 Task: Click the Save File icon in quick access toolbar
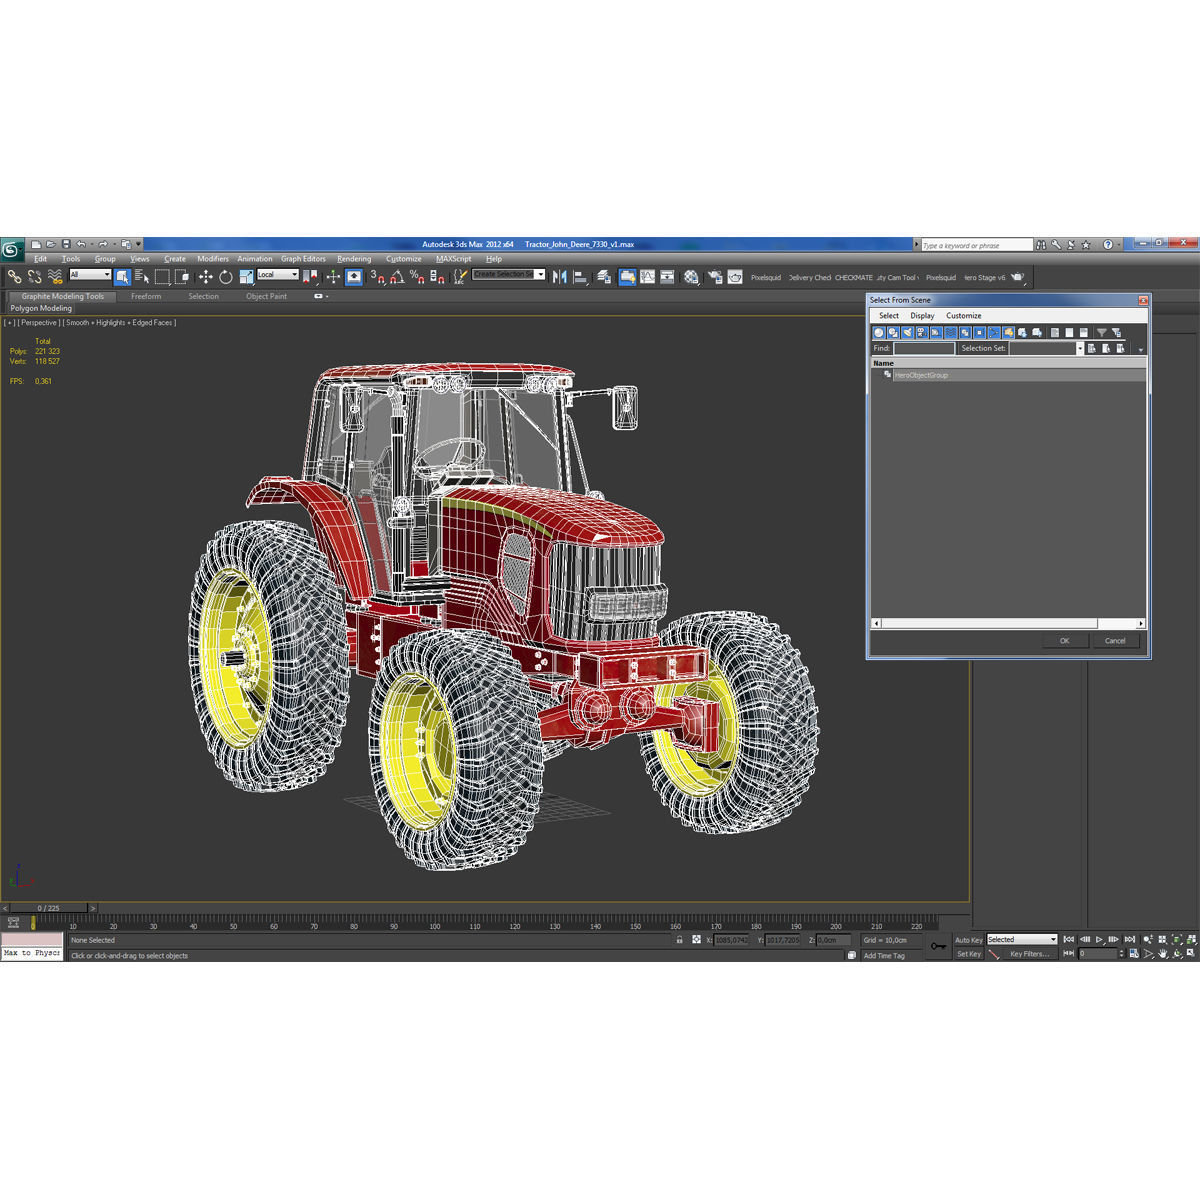coord(66,244)
